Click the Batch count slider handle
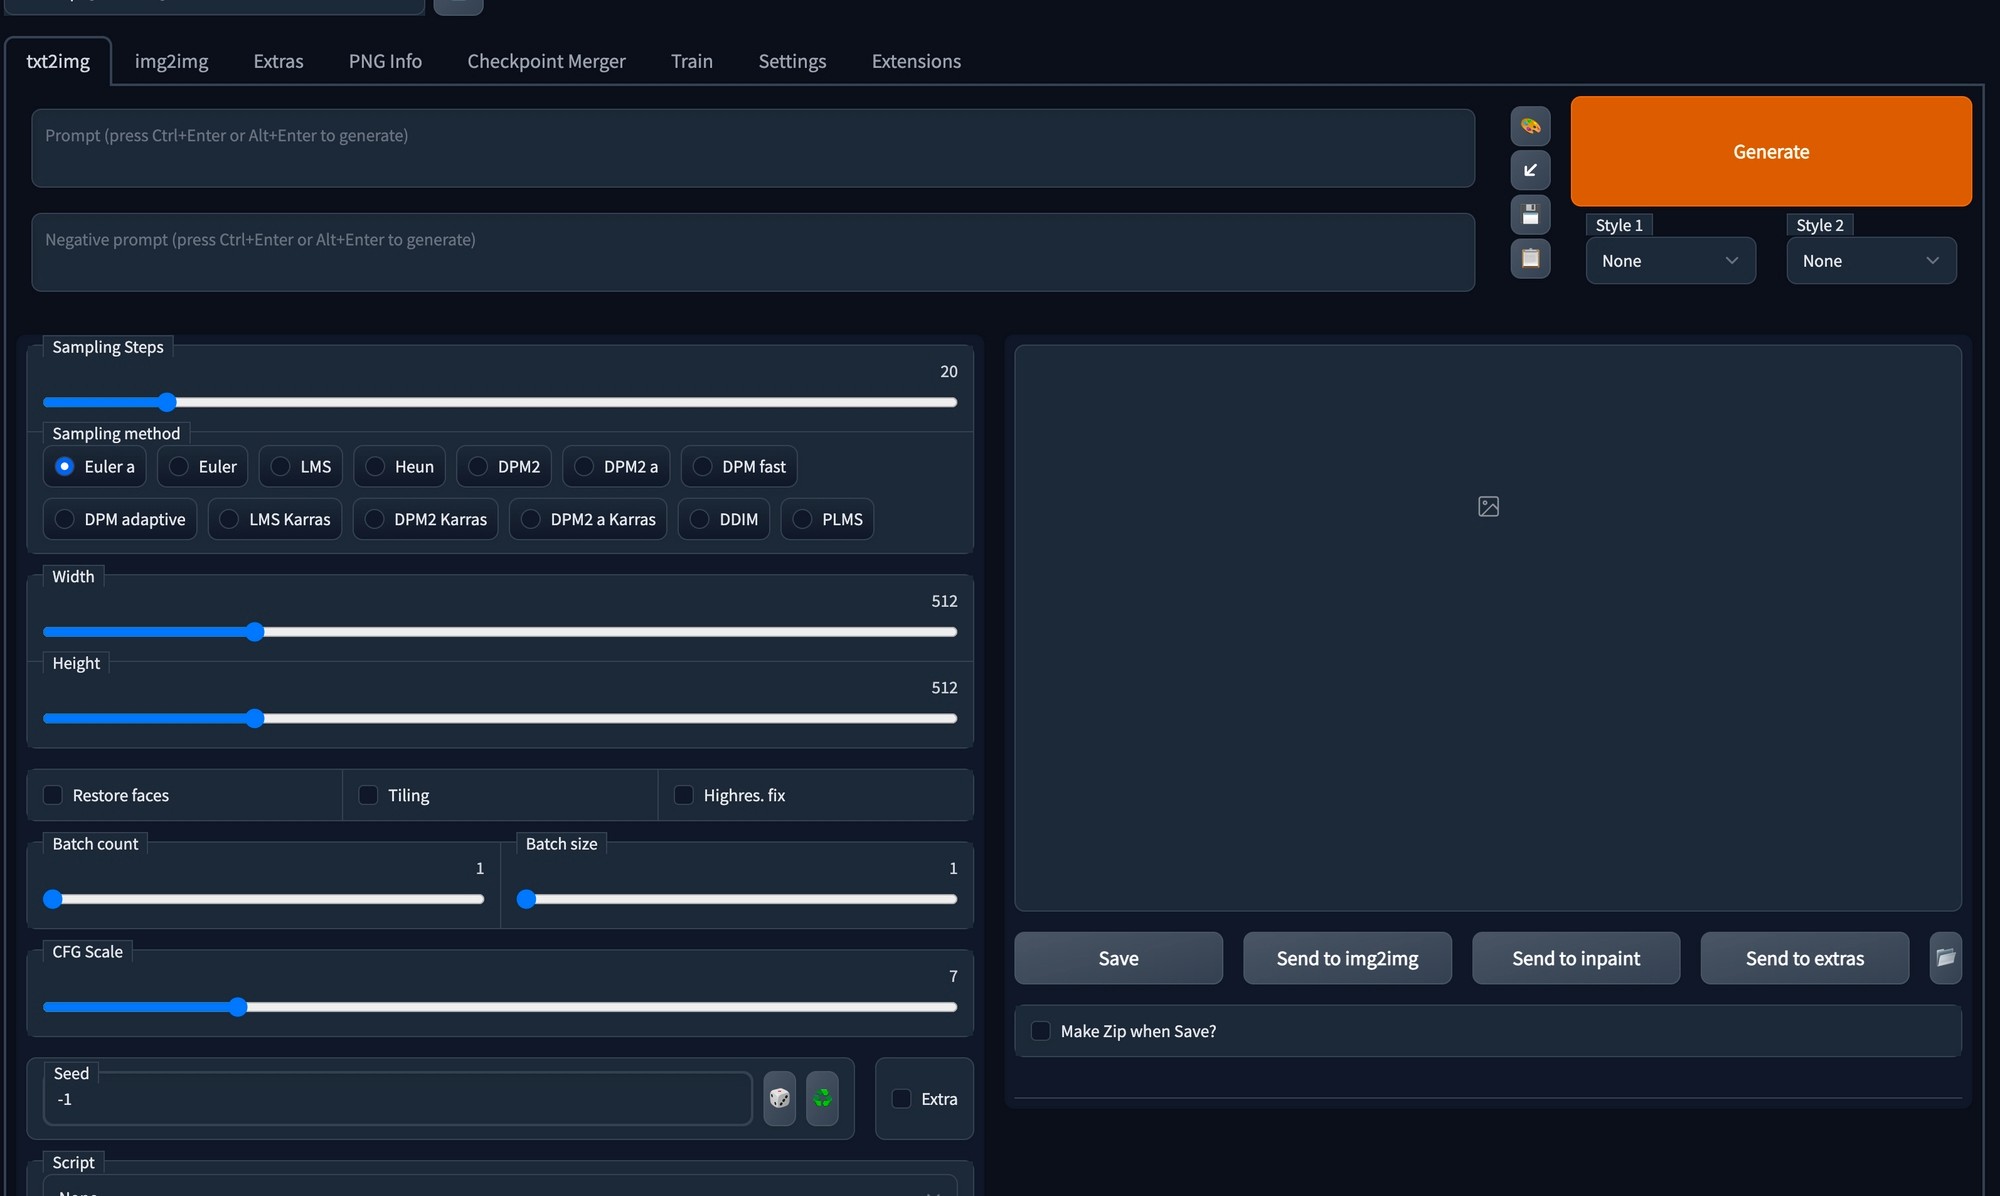This screenshot has width=2000, height=1196. click(53, 899)
